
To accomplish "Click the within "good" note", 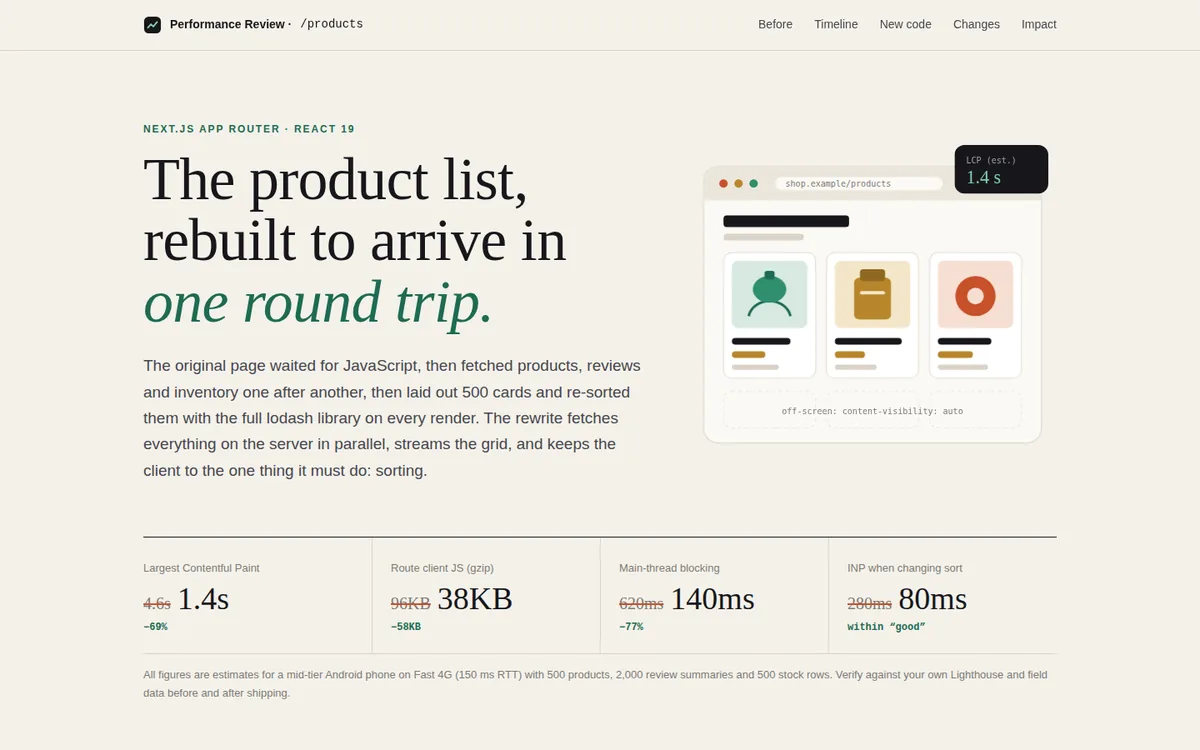I will coord(886,627).
